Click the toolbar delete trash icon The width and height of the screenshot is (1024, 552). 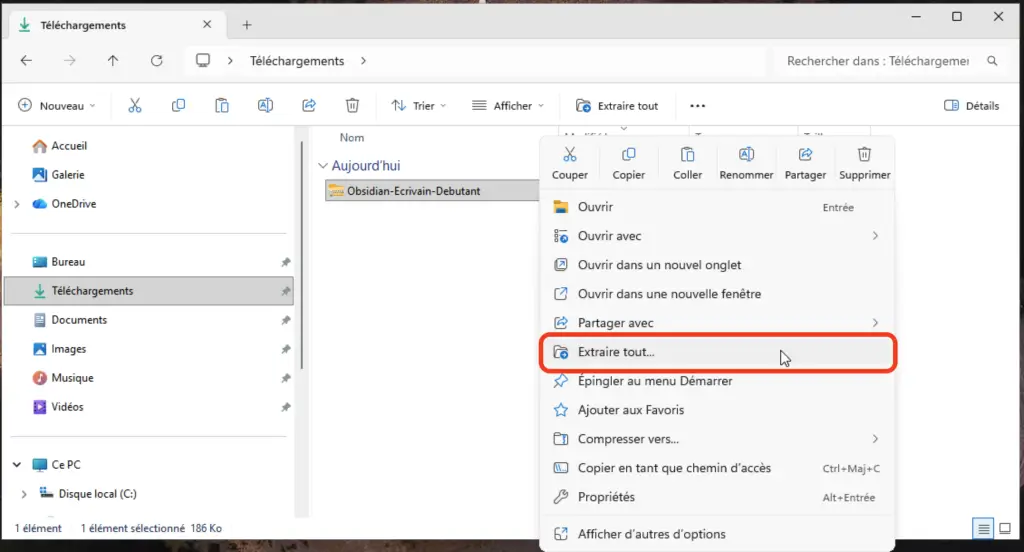tap(352, 105)
